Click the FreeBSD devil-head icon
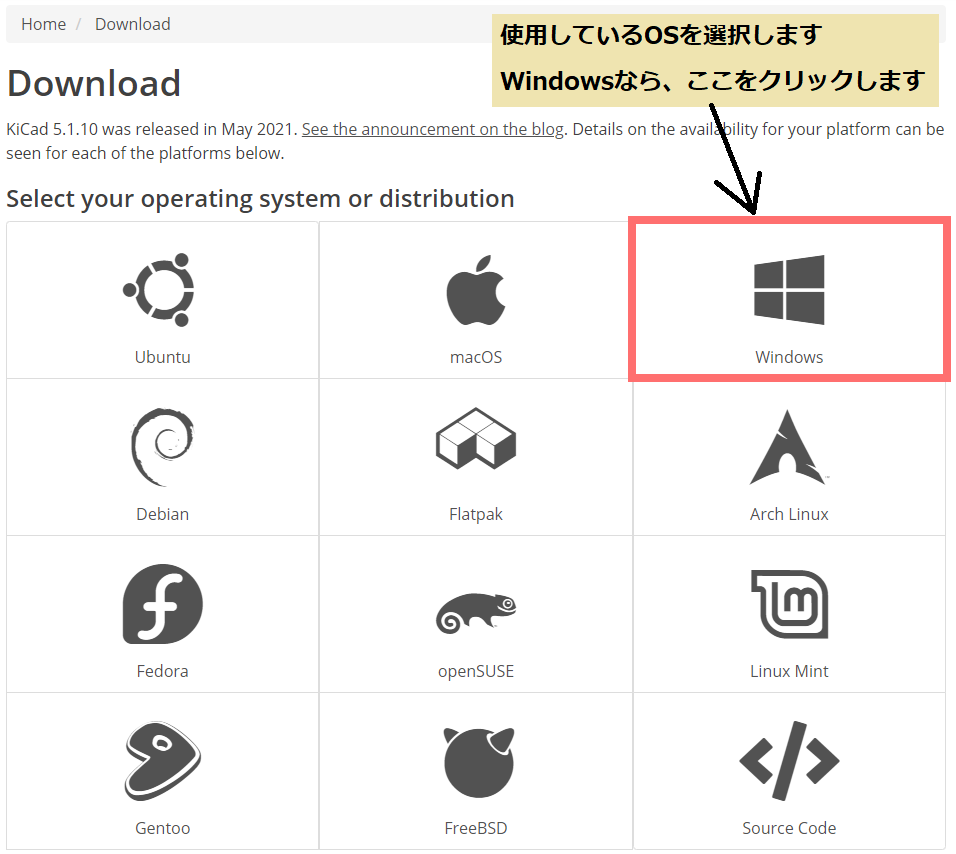Viewport: 956px width, 854px height. [x=479, y=762]
